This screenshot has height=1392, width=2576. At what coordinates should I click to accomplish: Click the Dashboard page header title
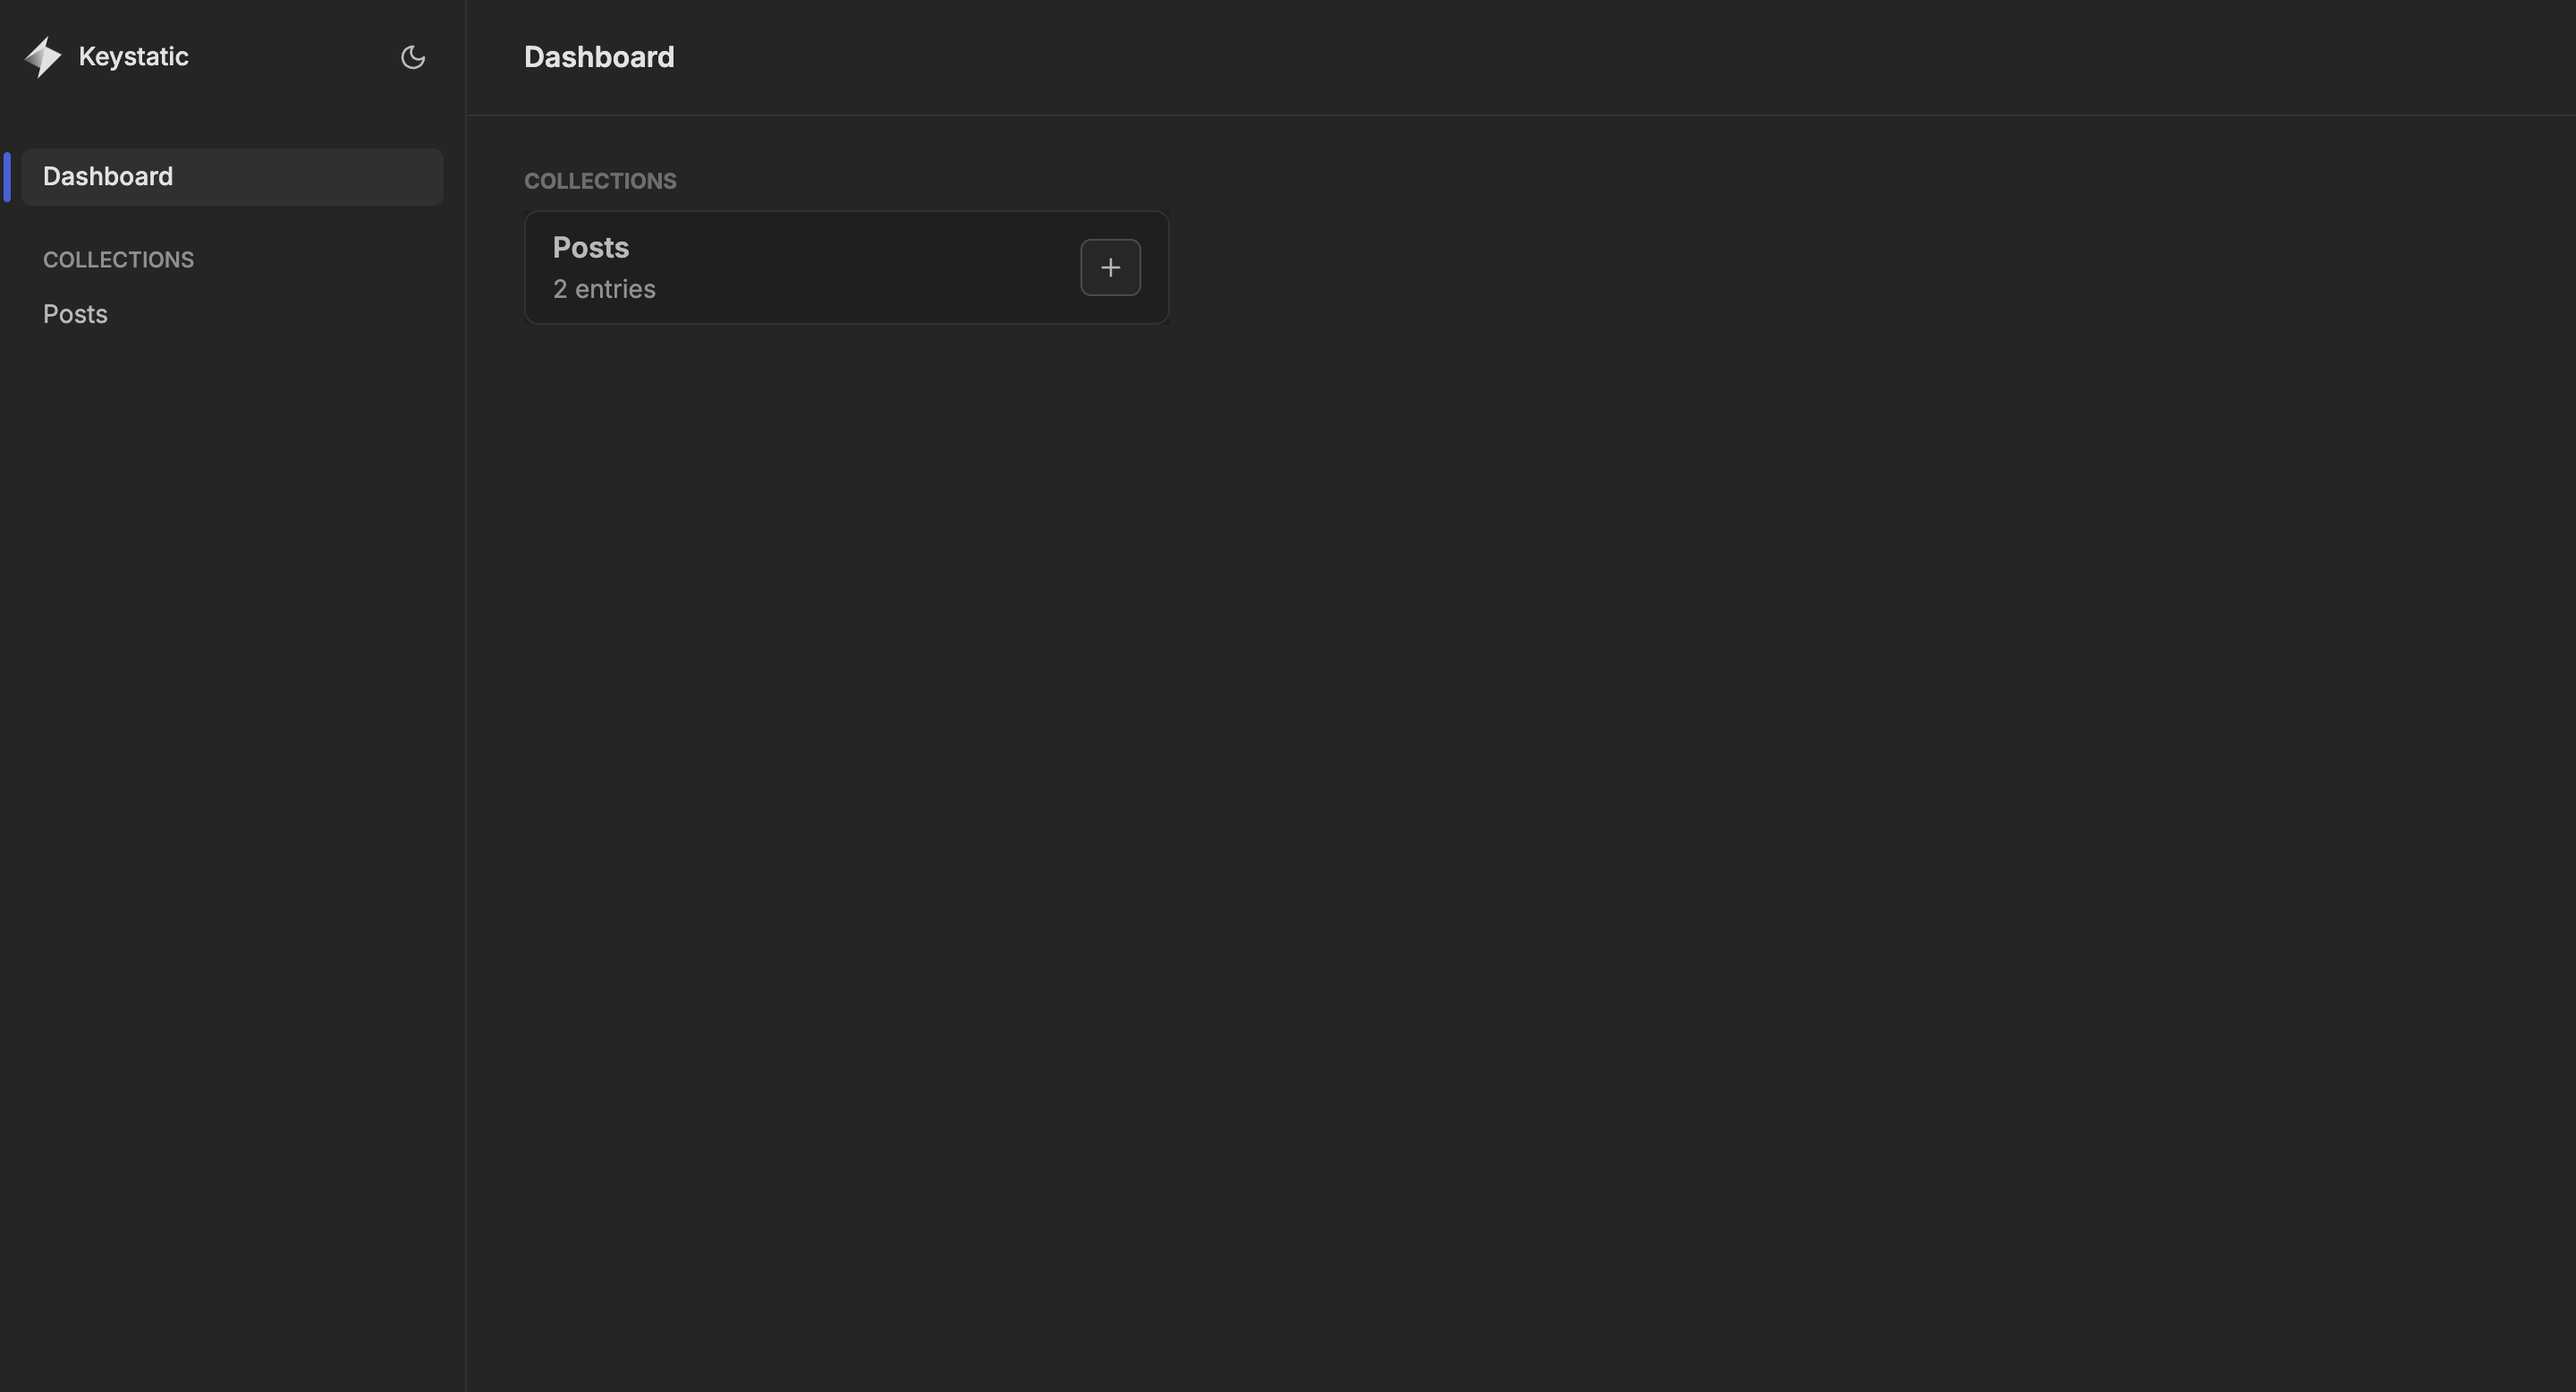coord(599,57)
